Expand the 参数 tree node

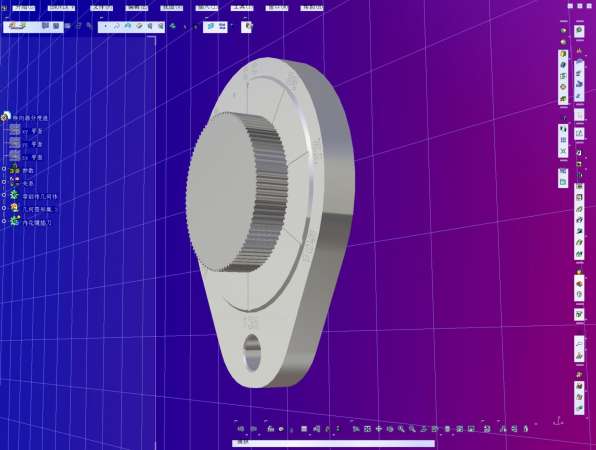tap(4, 170)
